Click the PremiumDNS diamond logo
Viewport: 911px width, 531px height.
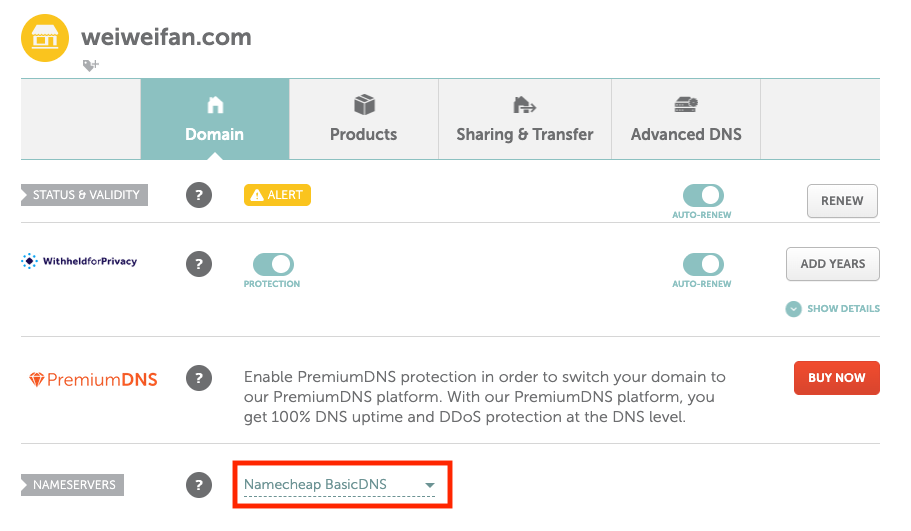[37, 380]
